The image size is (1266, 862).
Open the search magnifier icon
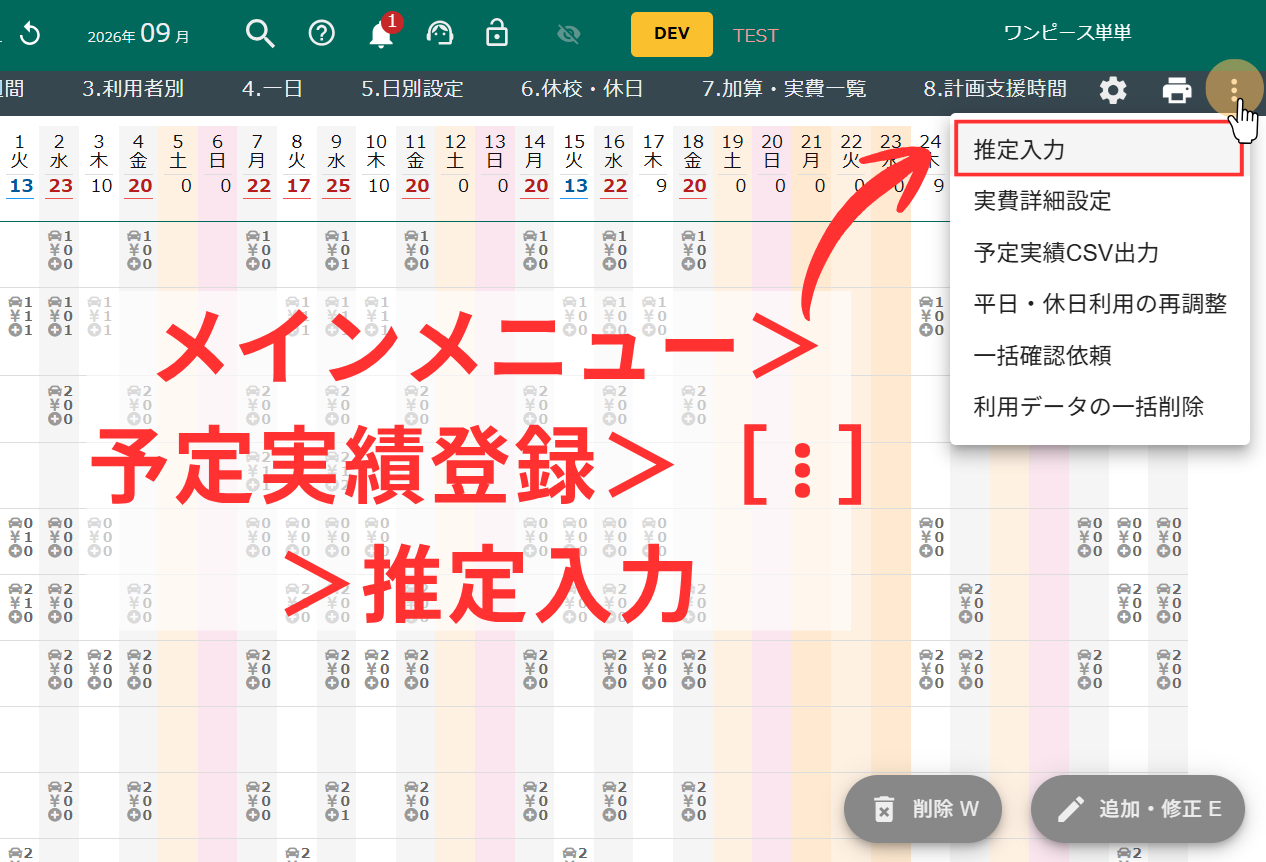(x=260, y=34)
